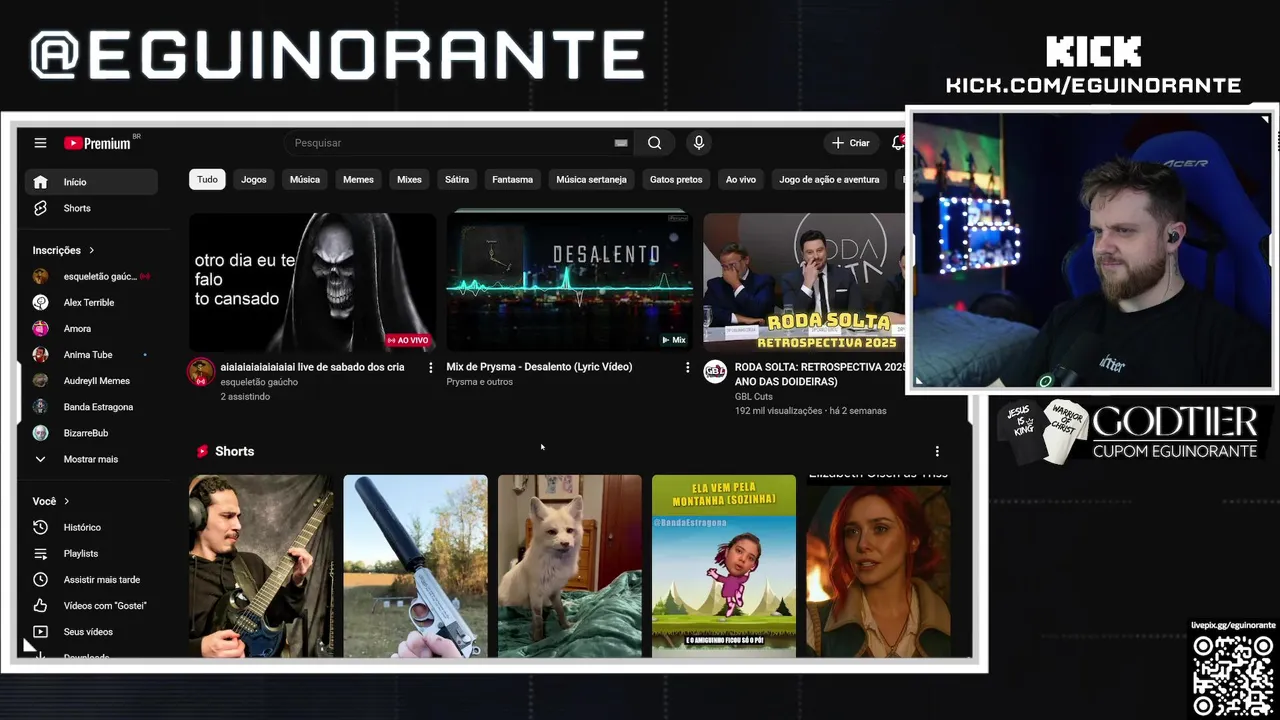
Task: Click the Anima Tube channel avatar
Action: click(40, 354)
